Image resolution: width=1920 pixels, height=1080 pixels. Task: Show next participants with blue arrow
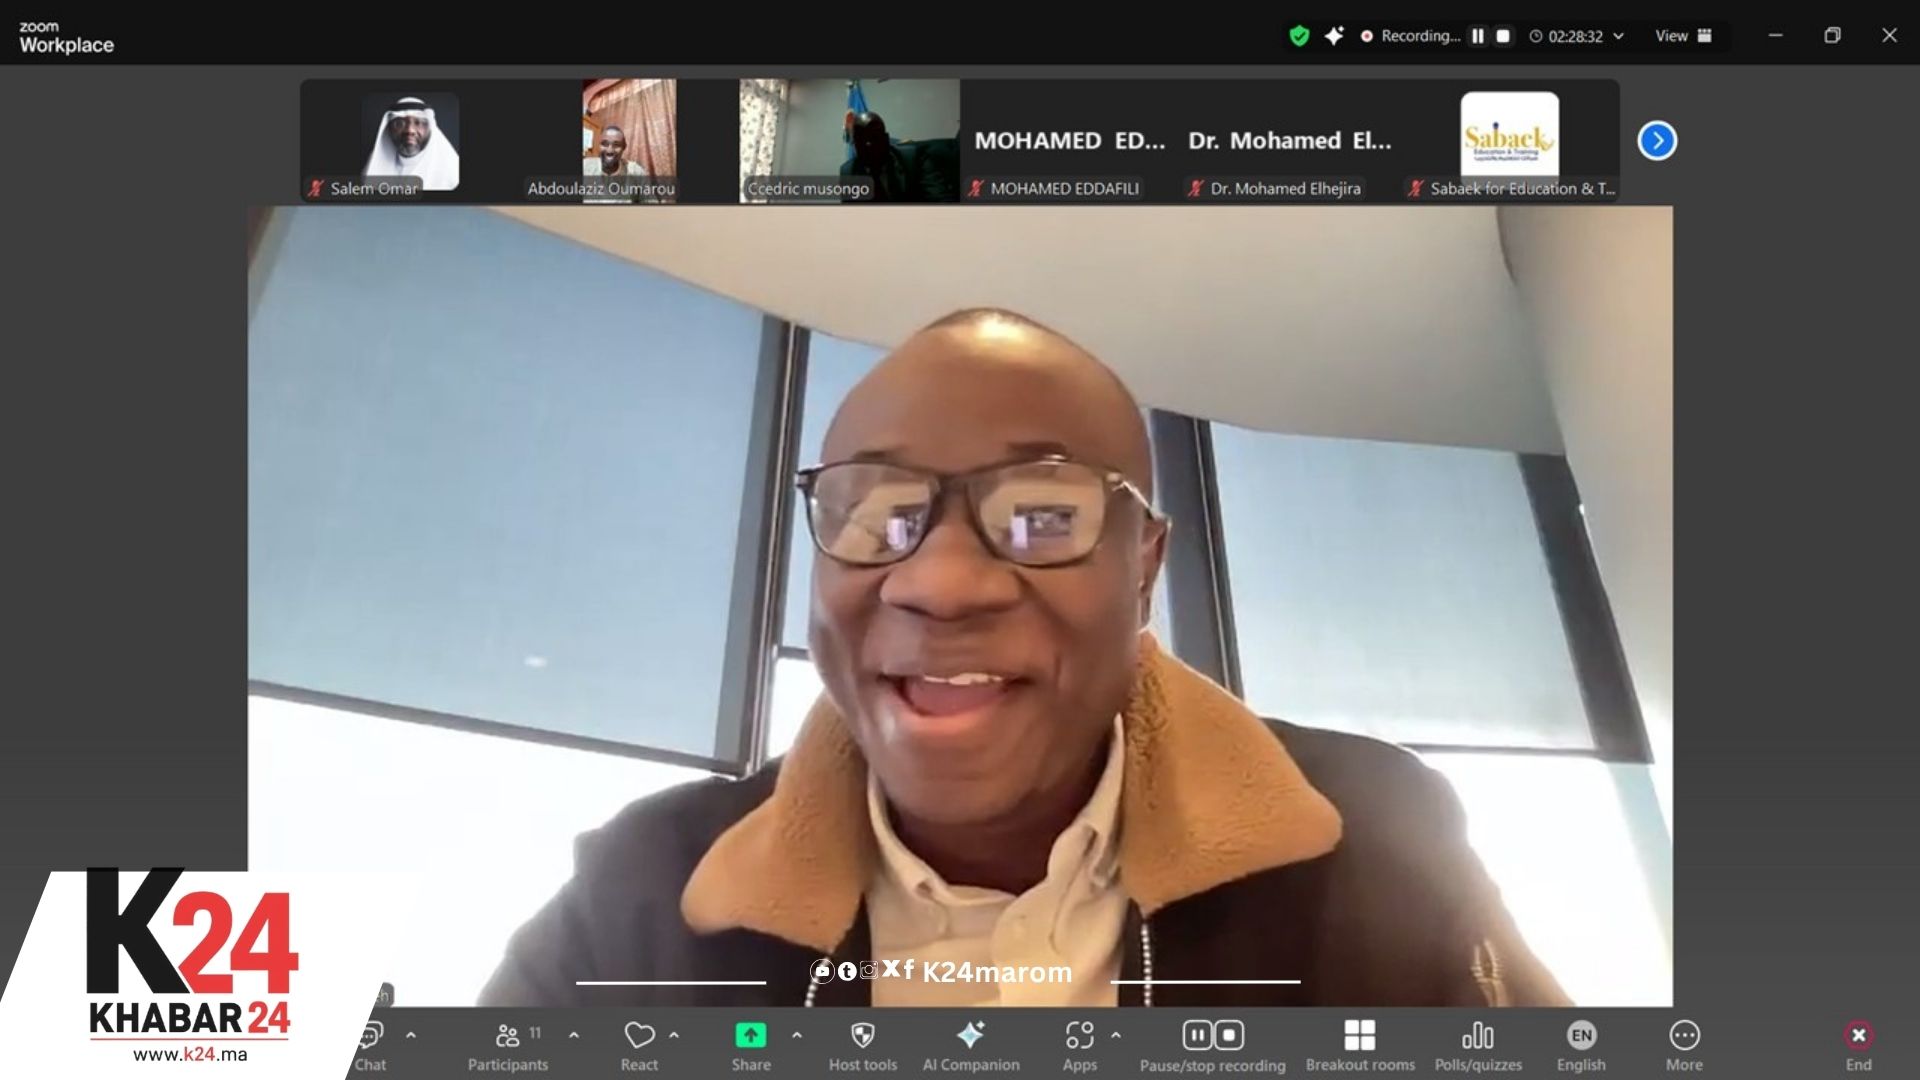pyautogui.click(x=1657, y=141)
